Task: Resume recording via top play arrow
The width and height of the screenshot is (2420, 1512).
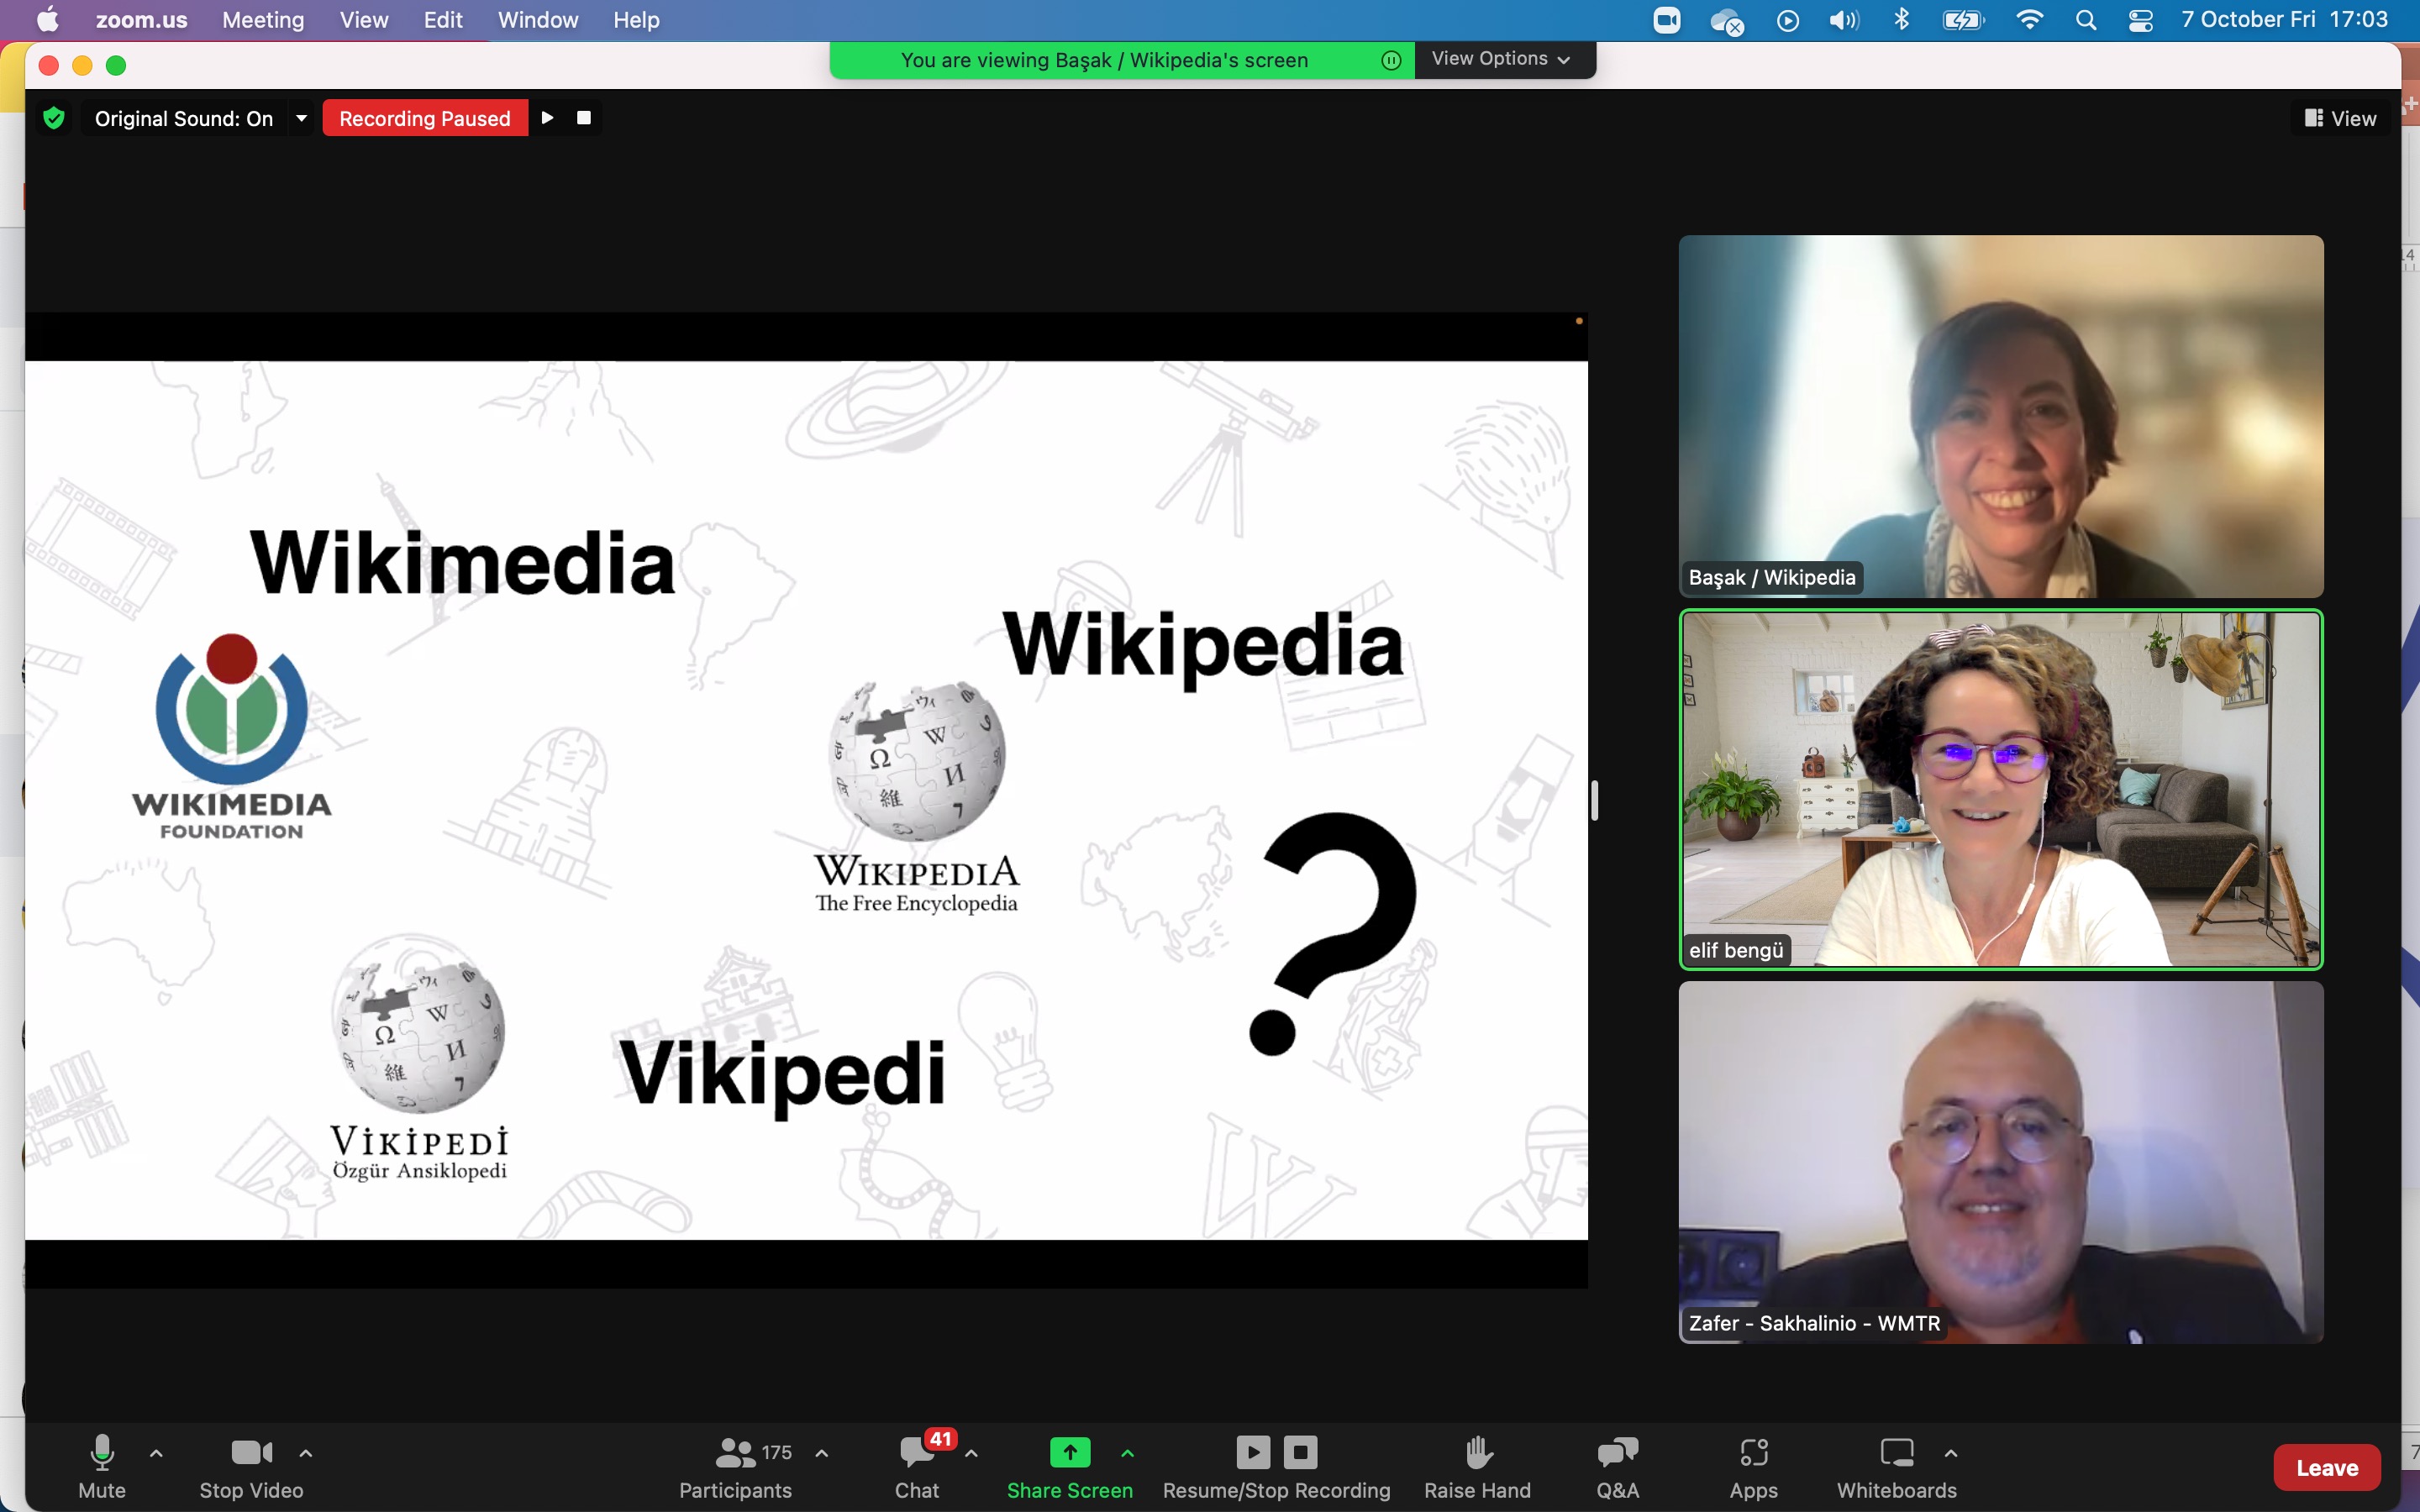Action: [x=547, y=118]
